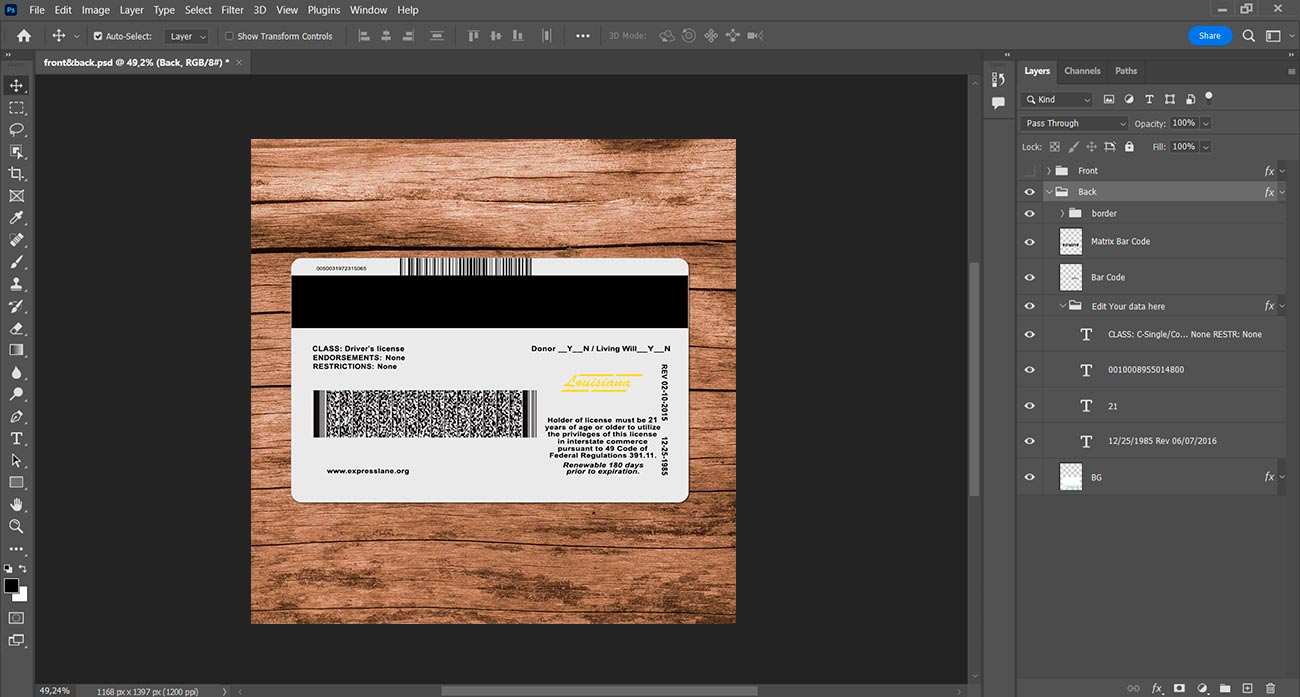Hide the Matrix Bar Code layer
The height and width of the screenshot is (697, 1300).
1030,241
